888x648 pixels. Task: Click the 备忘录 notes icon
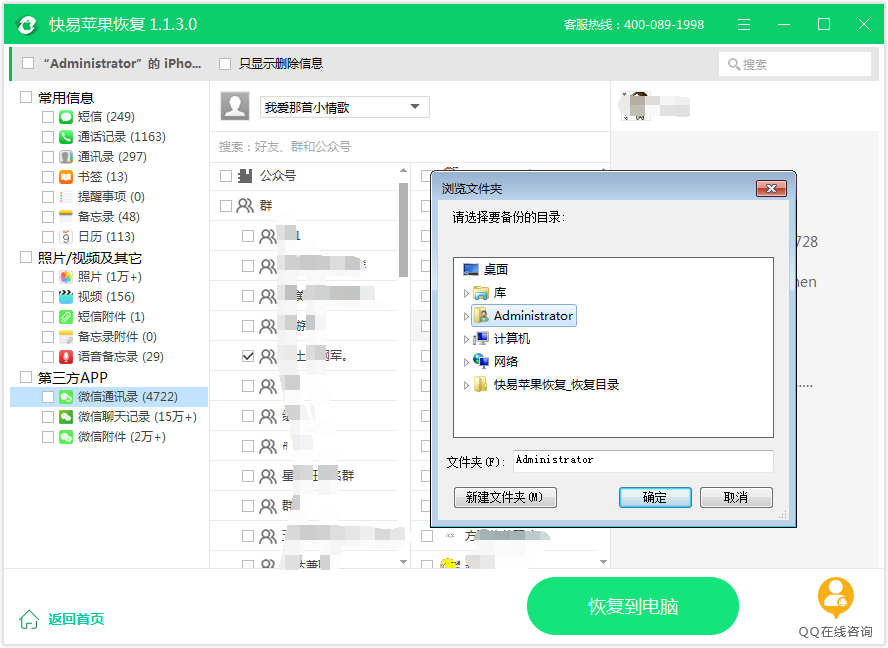pos(66,217)
